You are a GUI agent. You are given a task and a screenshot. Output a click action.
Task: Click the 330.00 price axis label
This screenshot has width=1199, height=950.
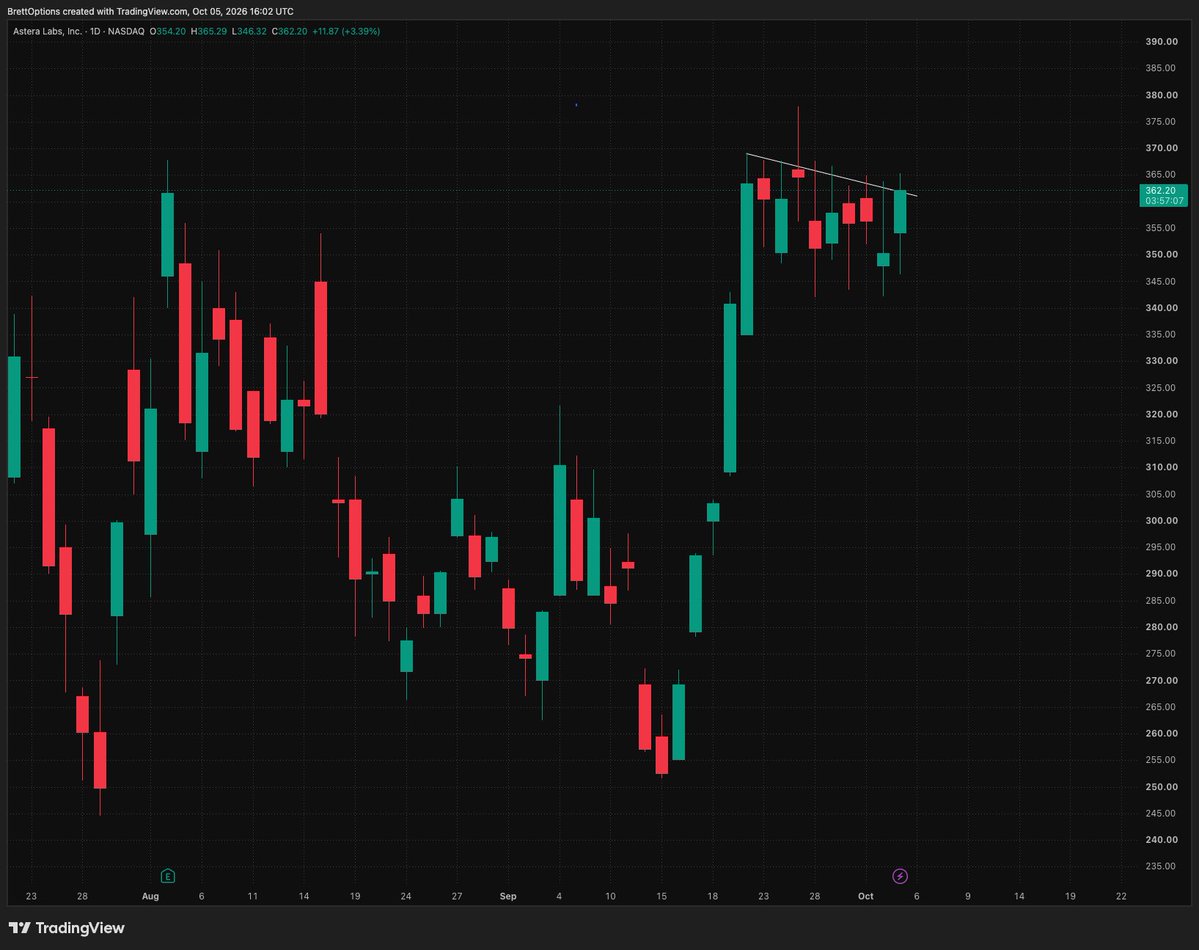coord(1161,361)
